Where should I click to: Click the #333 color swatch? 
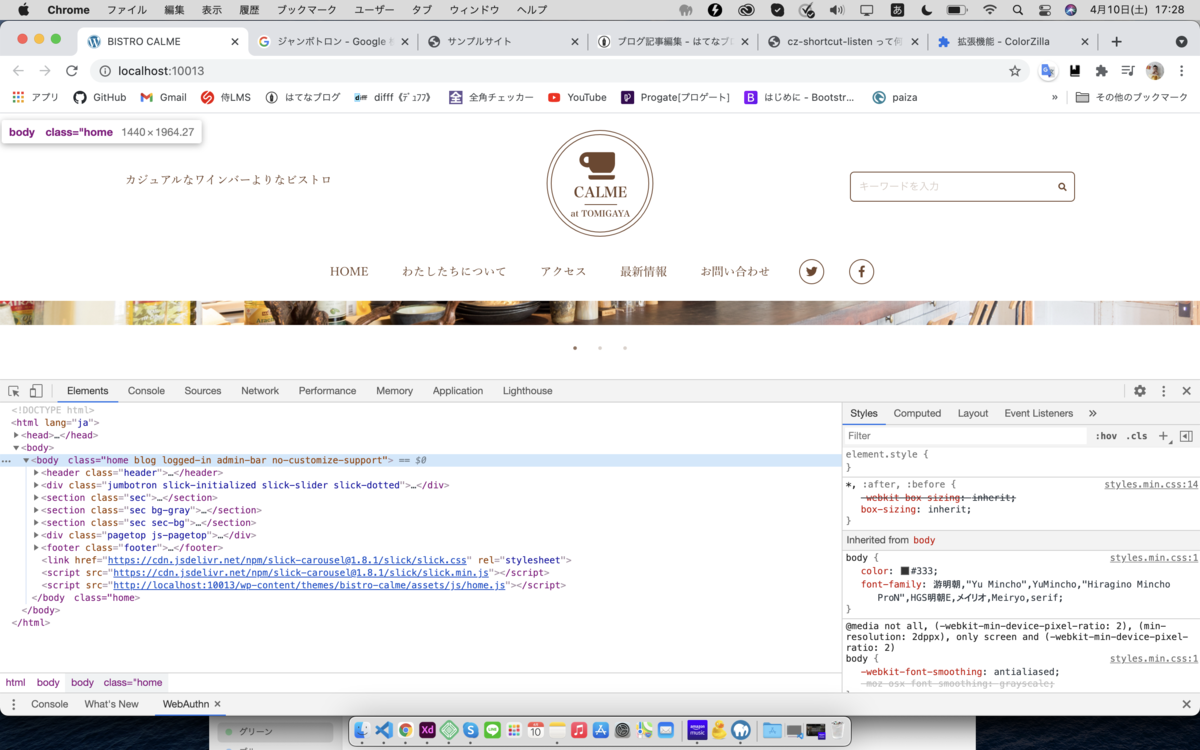904,571
